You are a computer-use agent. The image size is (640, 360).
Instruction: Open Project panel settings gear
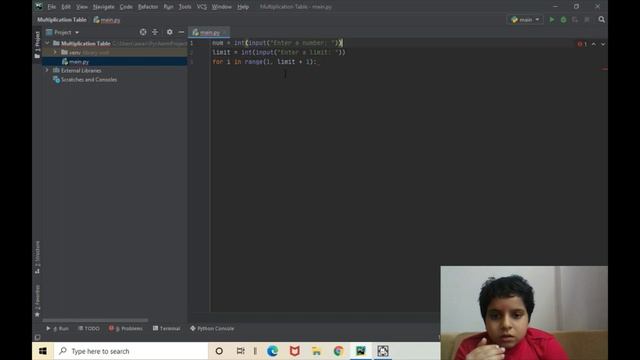169,32
